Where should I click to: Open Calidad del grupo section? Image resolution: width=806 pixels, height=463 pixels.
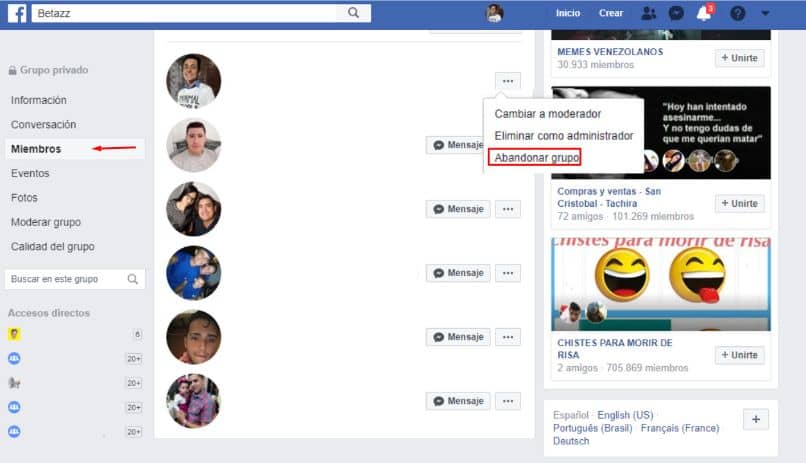click(x=52, y=247)
